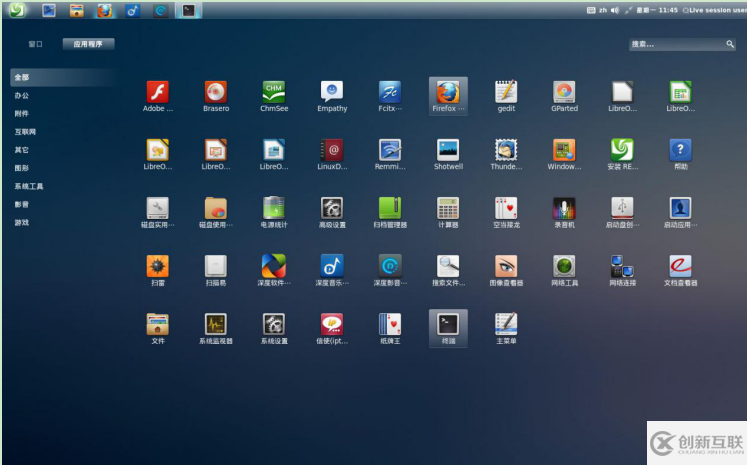Launch 归档管理器 archive manager
This screenshot has width=747, height=465.
390,208
